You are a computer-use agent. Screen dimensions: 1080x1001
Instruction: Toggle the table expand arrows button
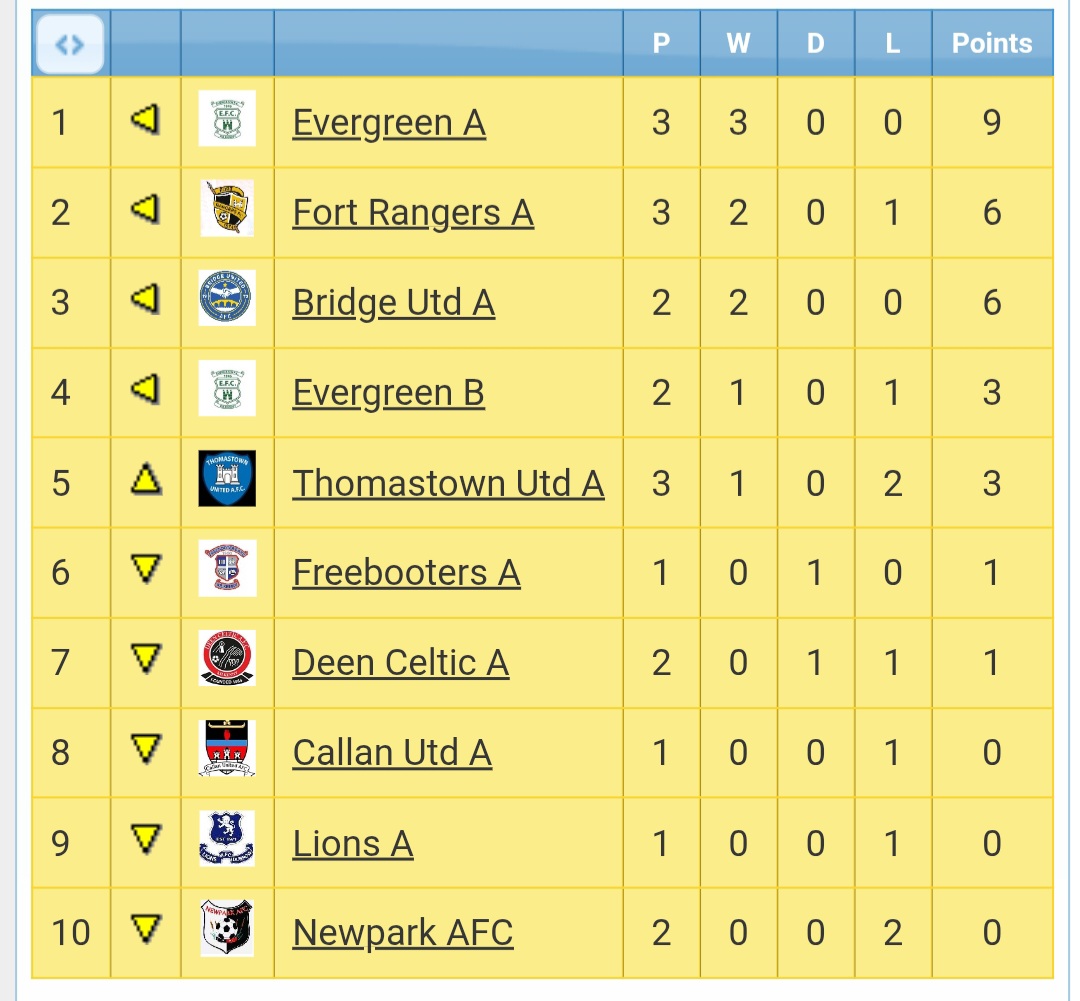tap(70, 45)
